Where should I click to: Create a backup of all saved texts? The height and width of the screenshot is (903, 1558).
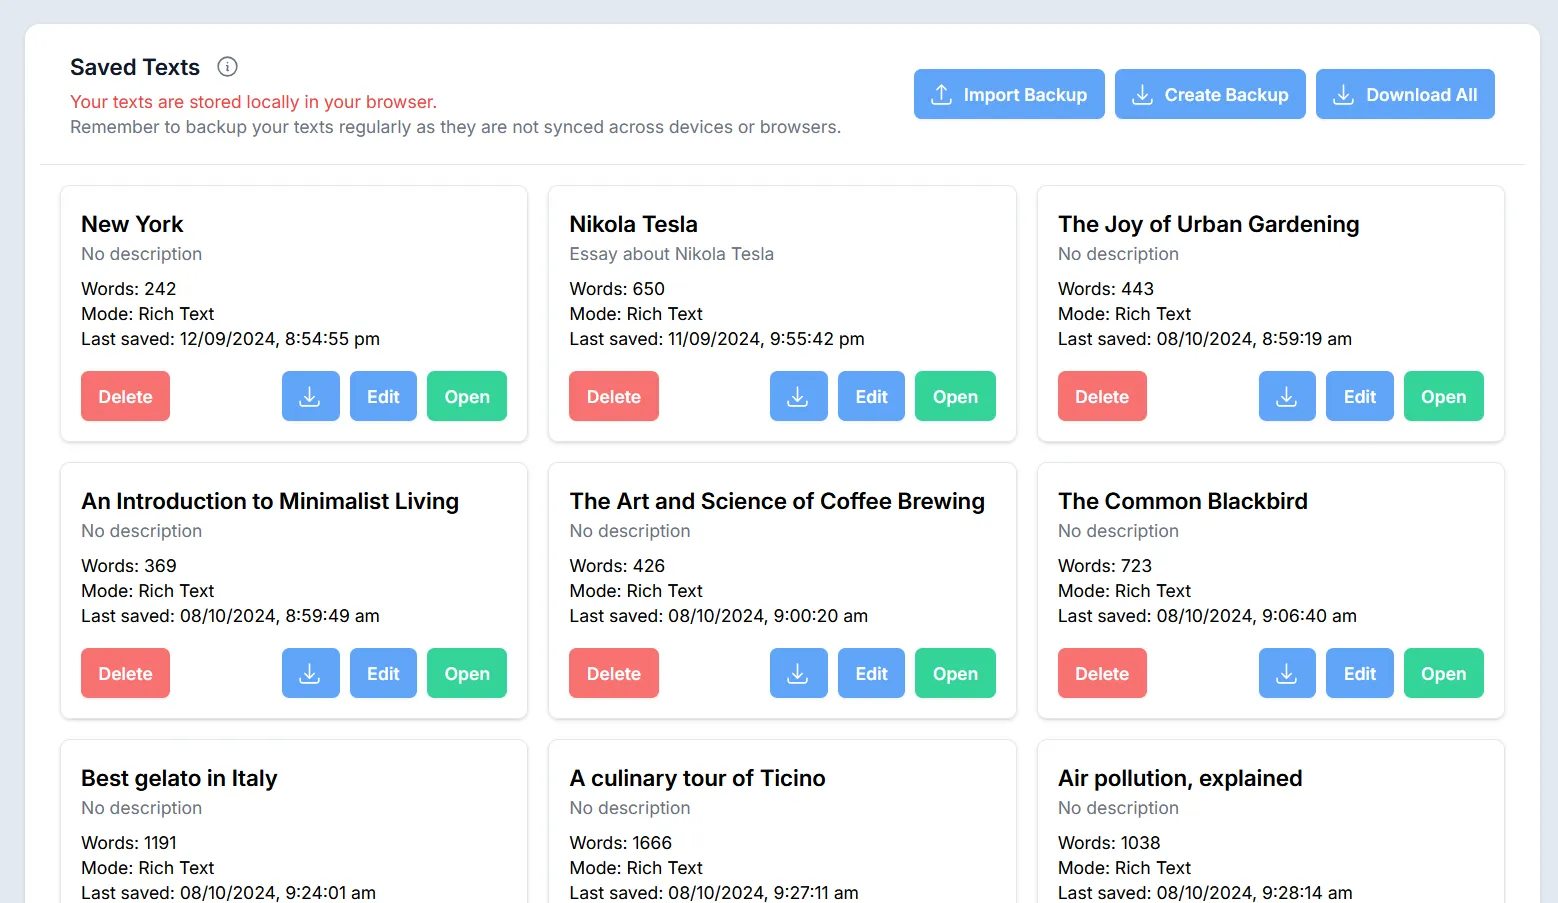1210,94
